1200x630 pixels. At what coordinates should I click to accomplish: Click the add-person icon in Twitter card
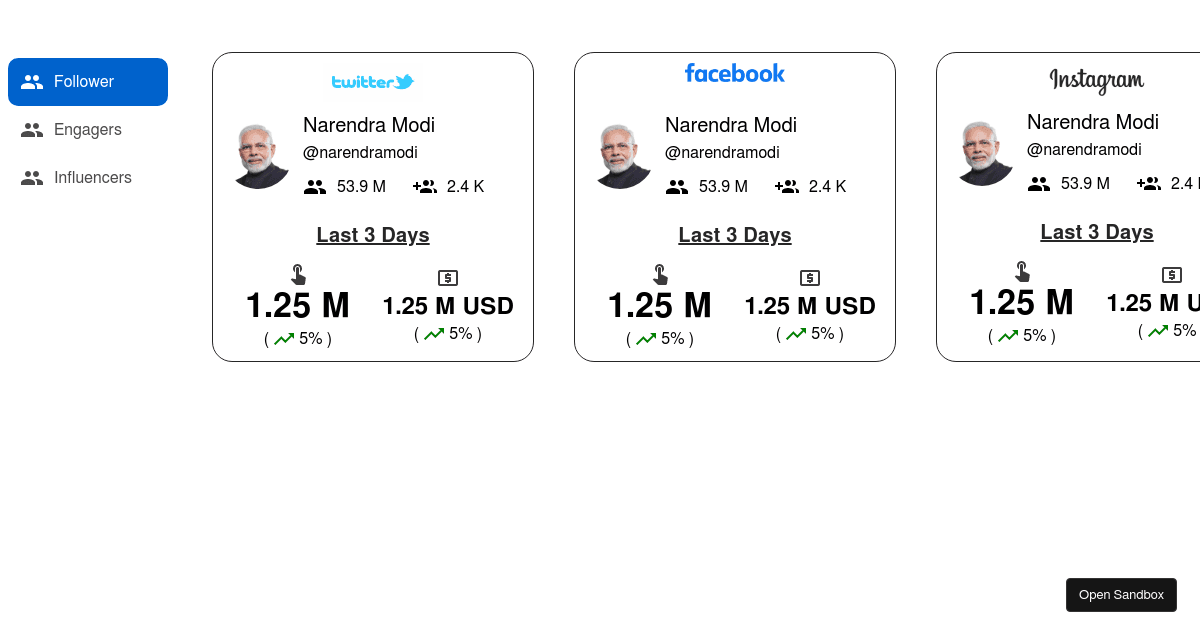[x=425, y=187]
